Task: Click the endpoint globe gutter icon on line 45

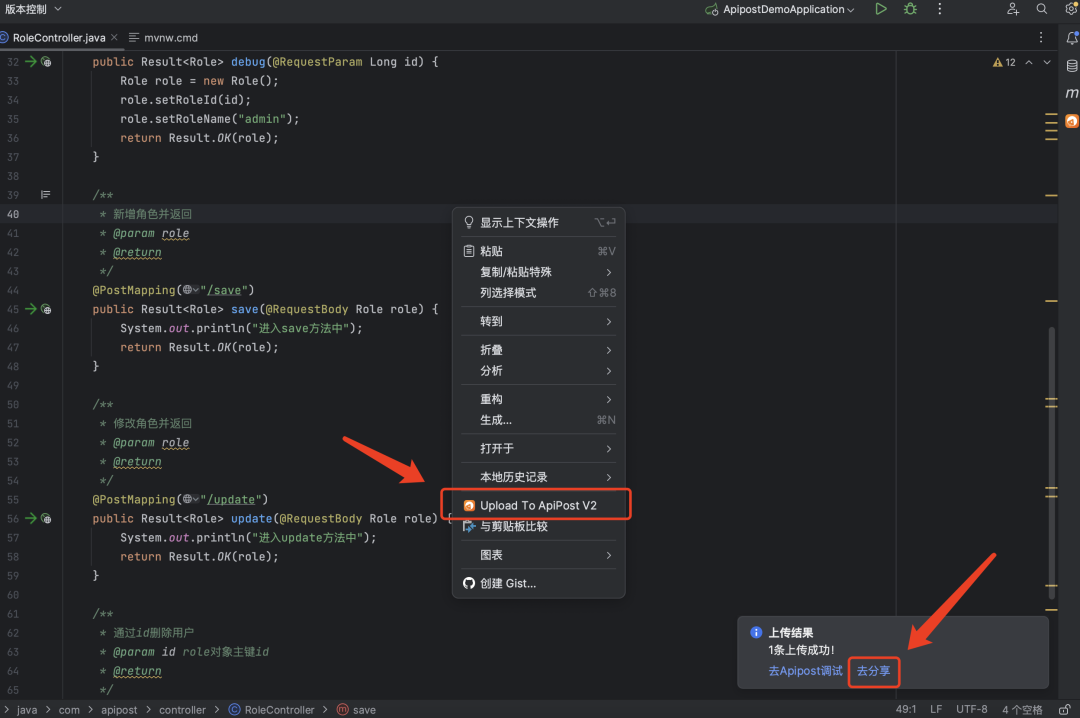Action: tap(46, 309)
